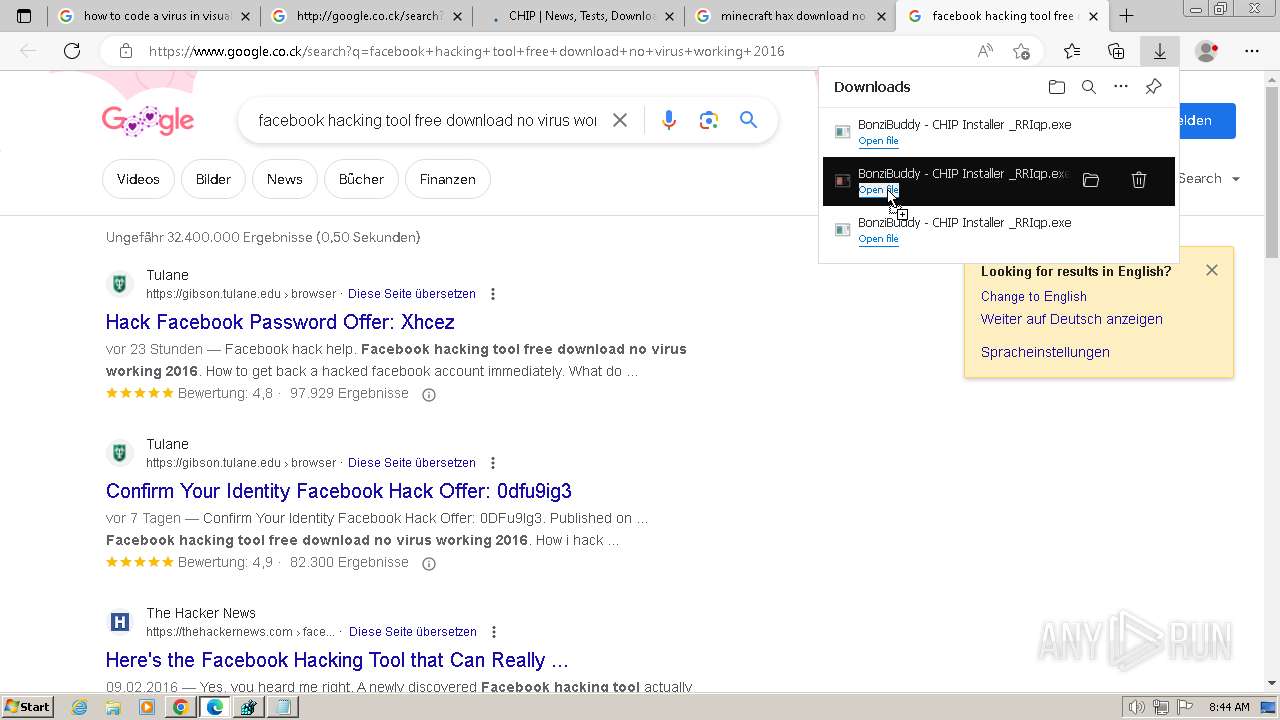Image resolution: width=1280 pixels, height=720 pixels.
Task: Refresh the page with the reload icon
Action: pos(72,51)
